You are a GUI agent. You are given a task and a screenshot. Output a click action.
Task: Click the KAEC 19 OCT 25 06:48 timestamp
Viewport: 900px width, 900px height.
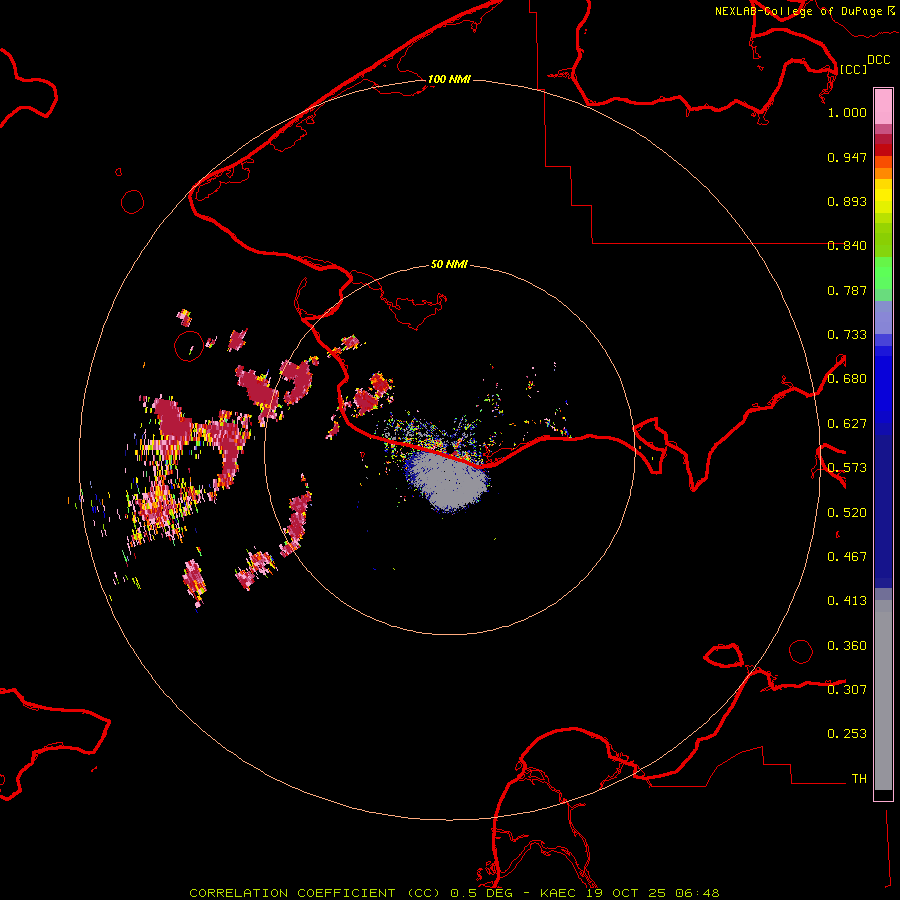pyautogui.click(x=630, y=893)
